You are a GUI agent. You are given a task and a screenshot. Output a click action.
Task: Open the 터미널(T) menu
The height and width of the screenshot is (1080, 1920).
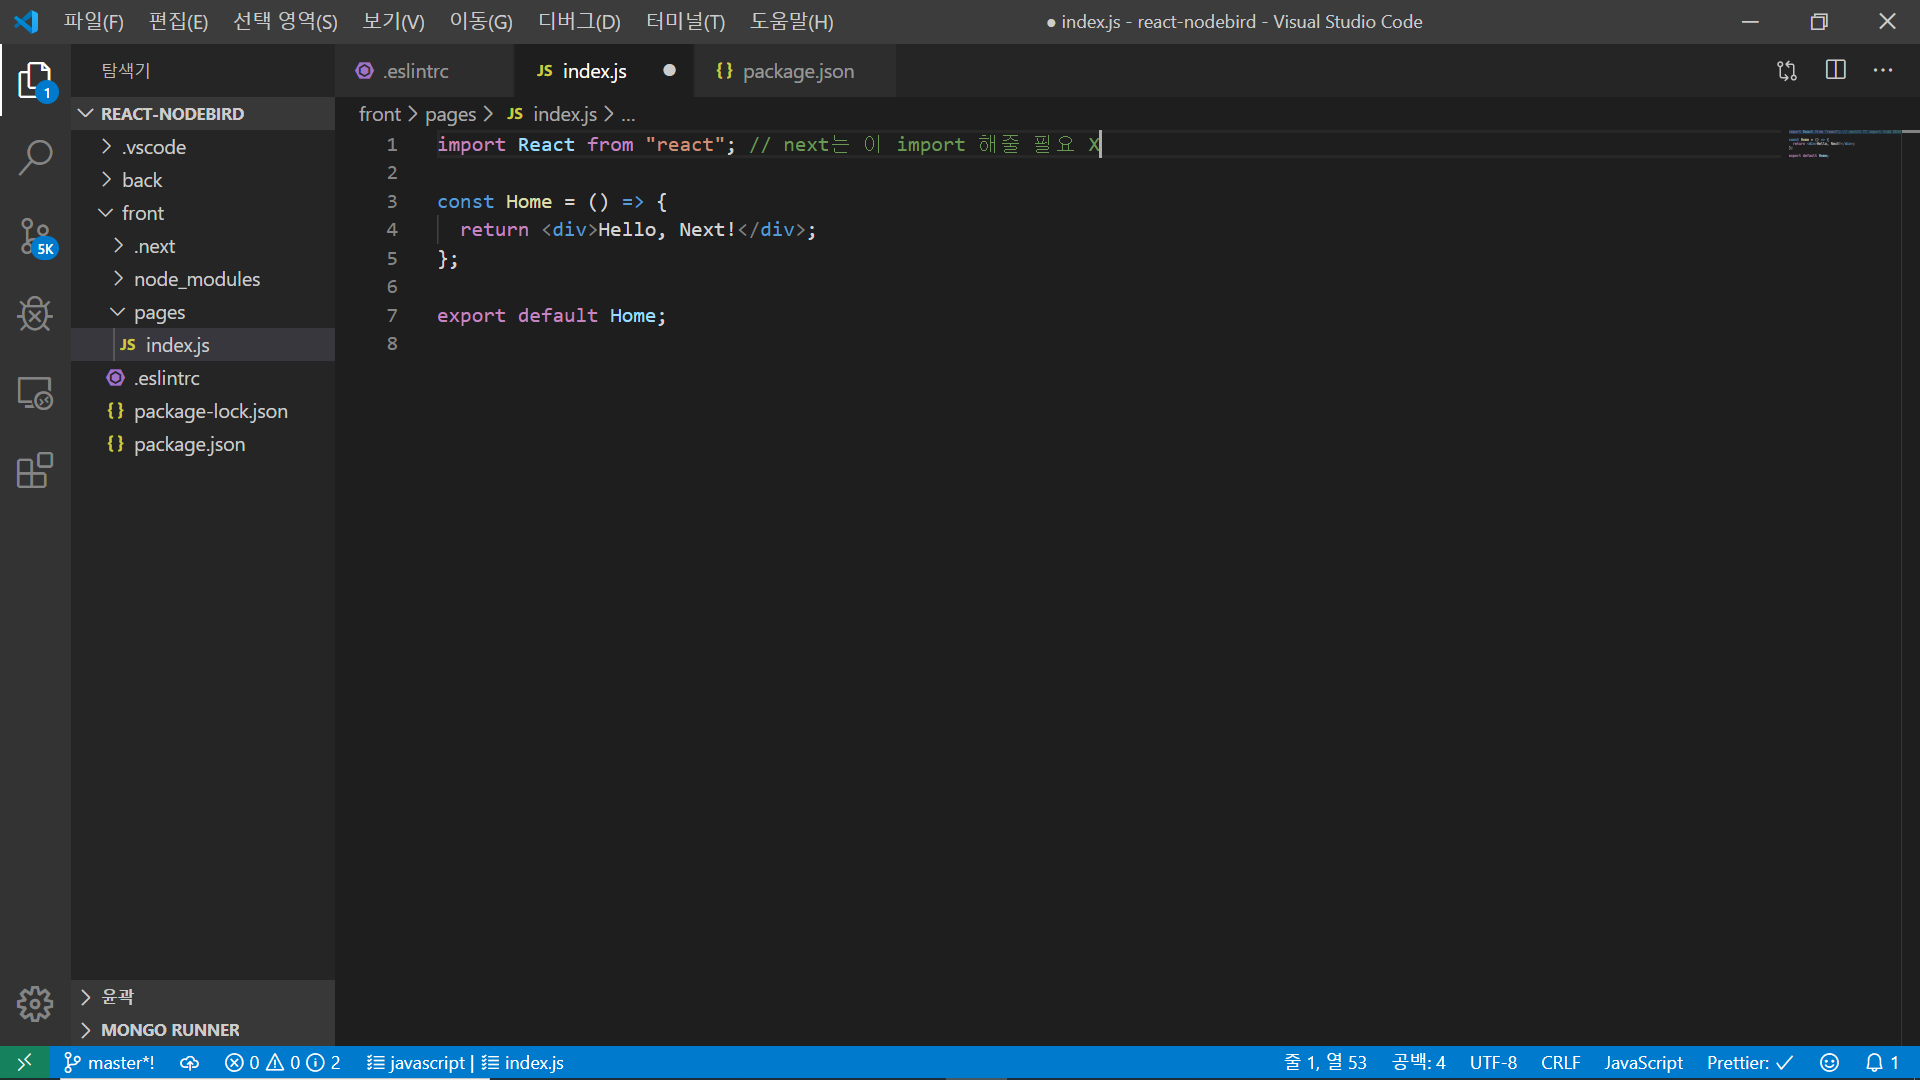pyautogui.click(x=685, y=21)
